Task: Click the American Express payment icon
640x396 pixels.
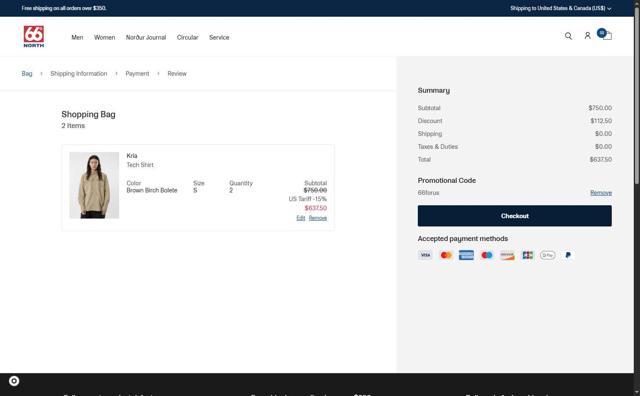Action: (x=467, y=255)
